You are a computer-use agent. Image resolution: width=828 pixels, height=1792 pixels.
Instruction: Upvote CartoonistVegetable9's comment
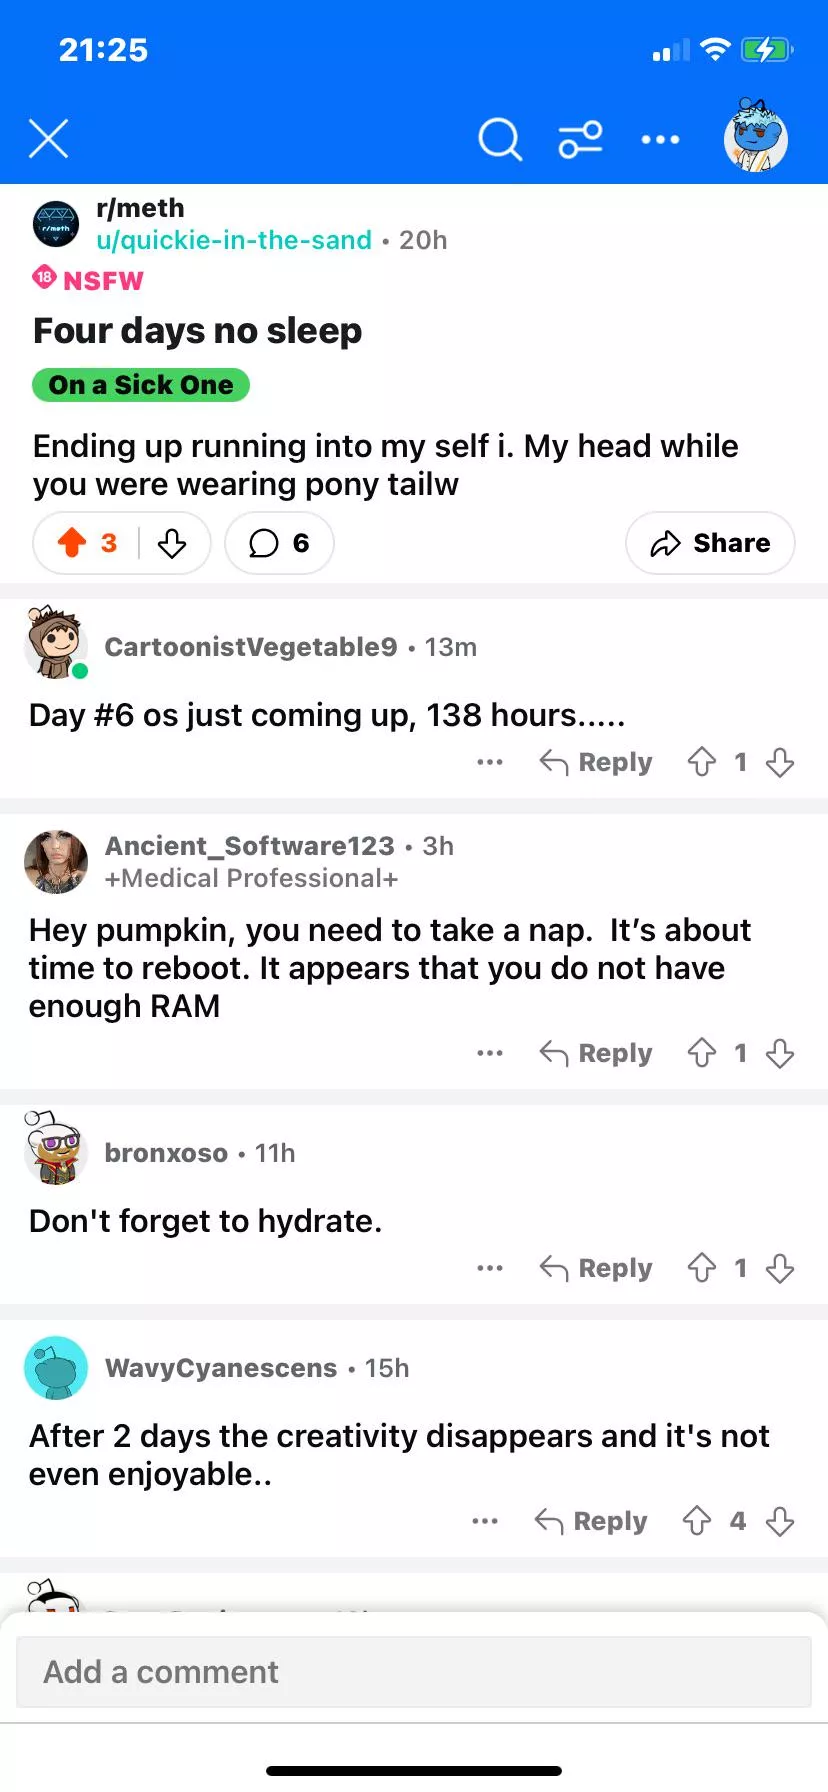click(x=702, y=763)
